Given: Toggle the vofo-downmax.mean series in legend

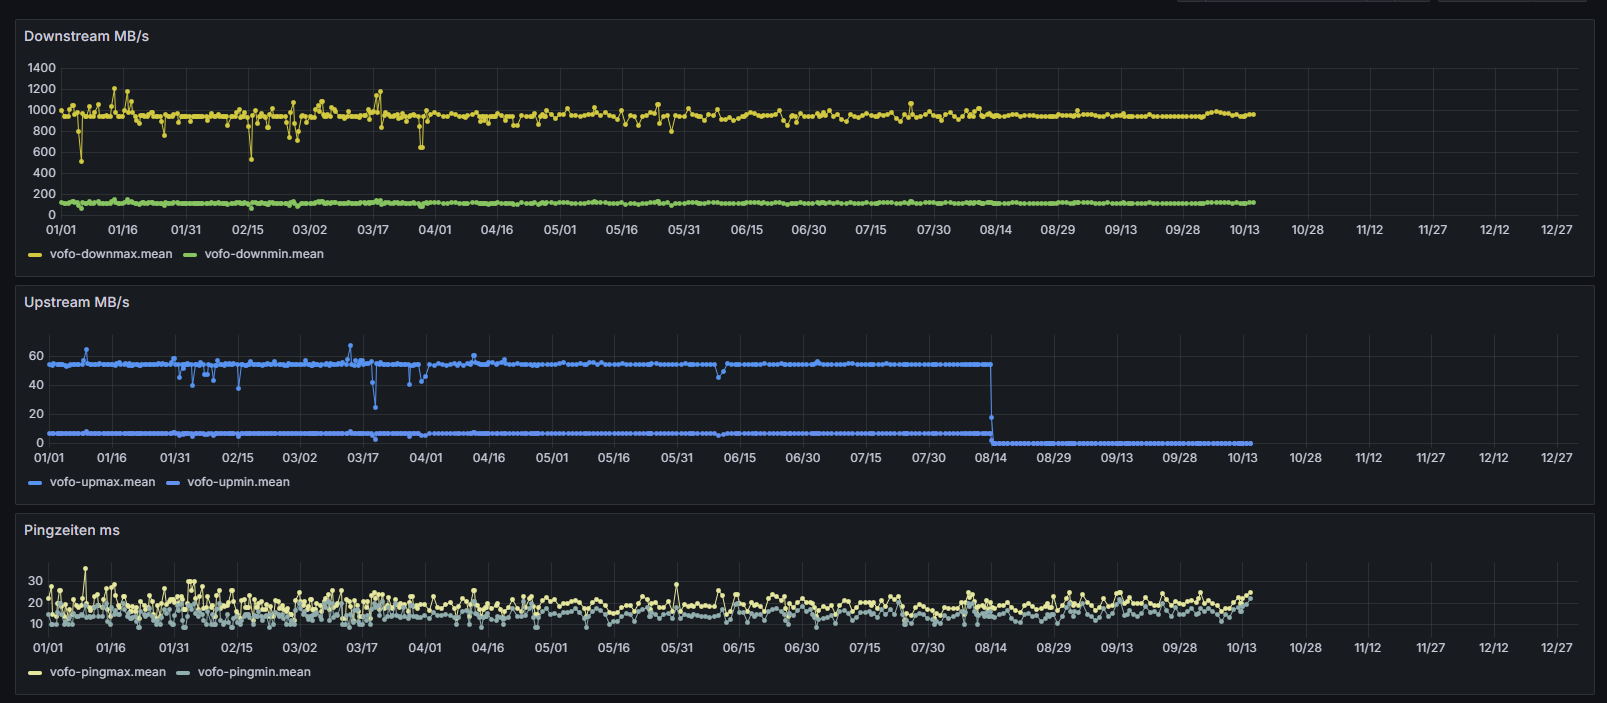Looking at the screenshot, I should click(x=110, y=254).
